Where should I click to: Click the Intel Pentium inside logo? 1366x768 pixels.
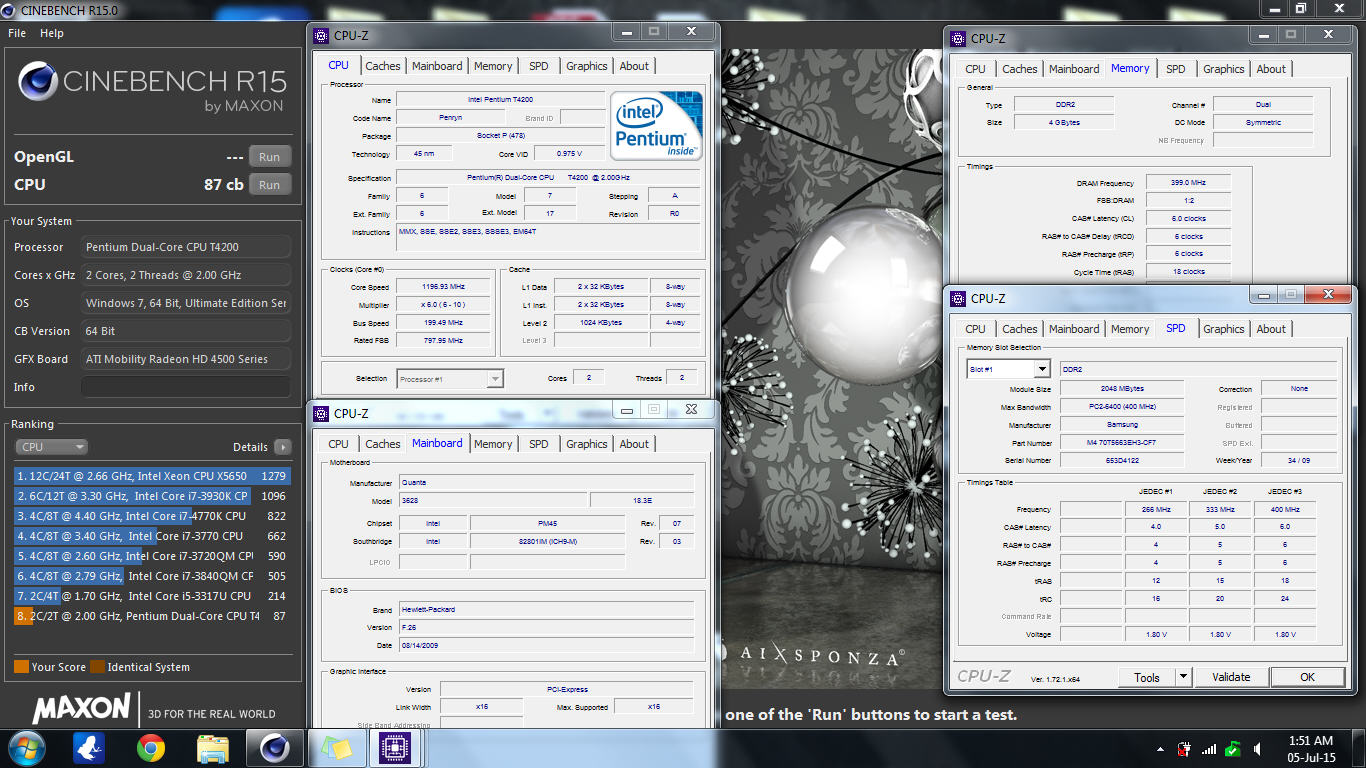[657, 126]
